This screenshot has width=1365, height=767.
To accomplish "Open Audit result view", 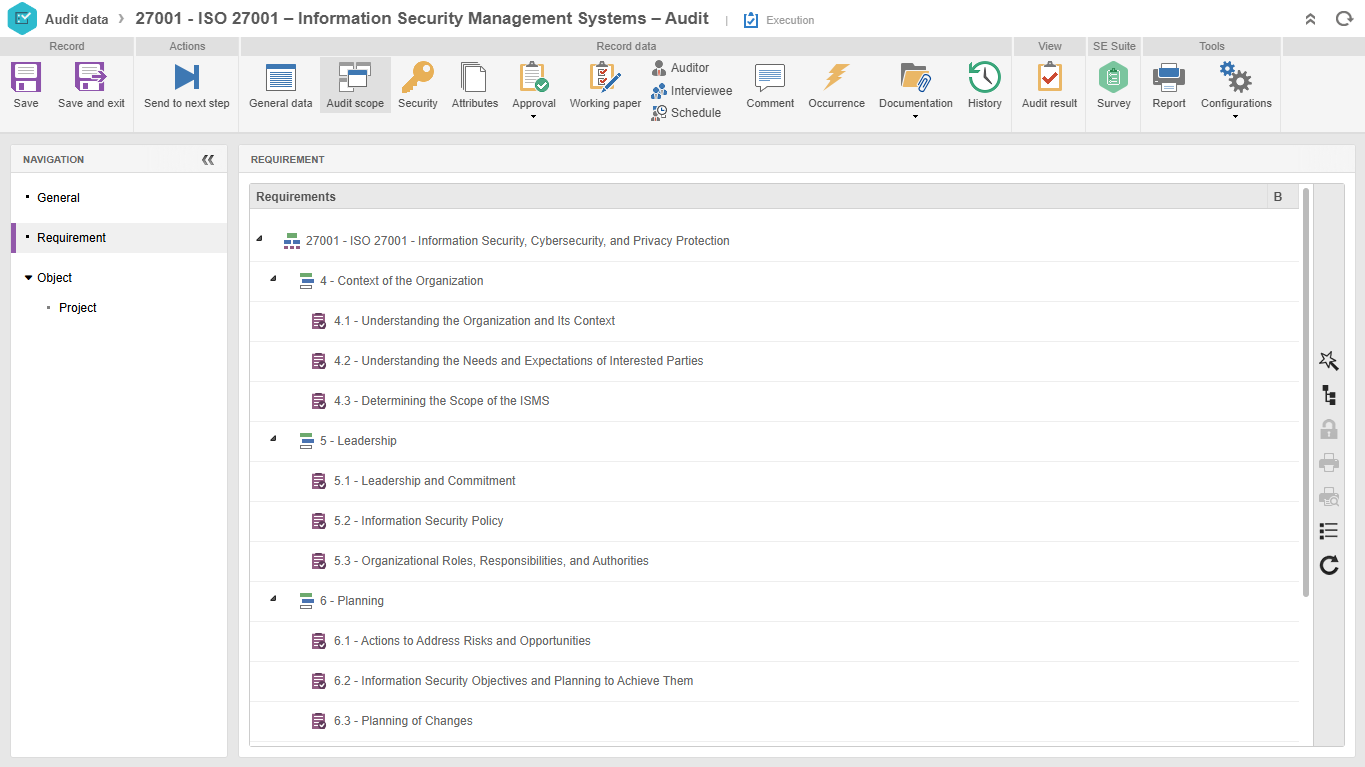I will 1050,85.
